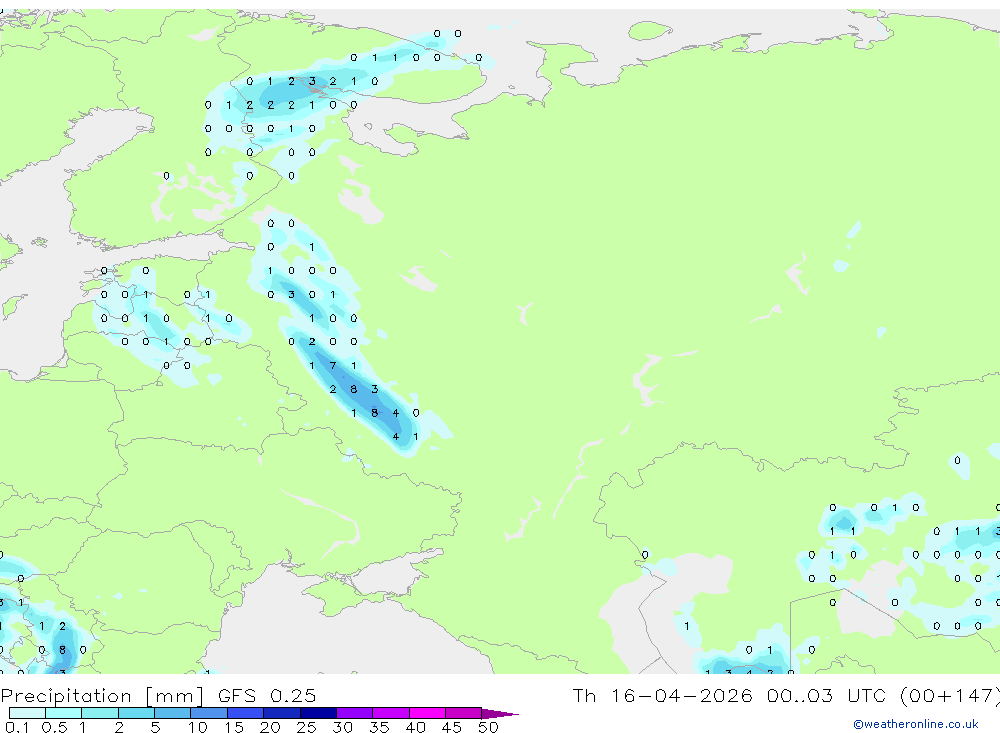Click the legend label '25'
This screenshot has height=733, width=1000.
coord(306,727)
